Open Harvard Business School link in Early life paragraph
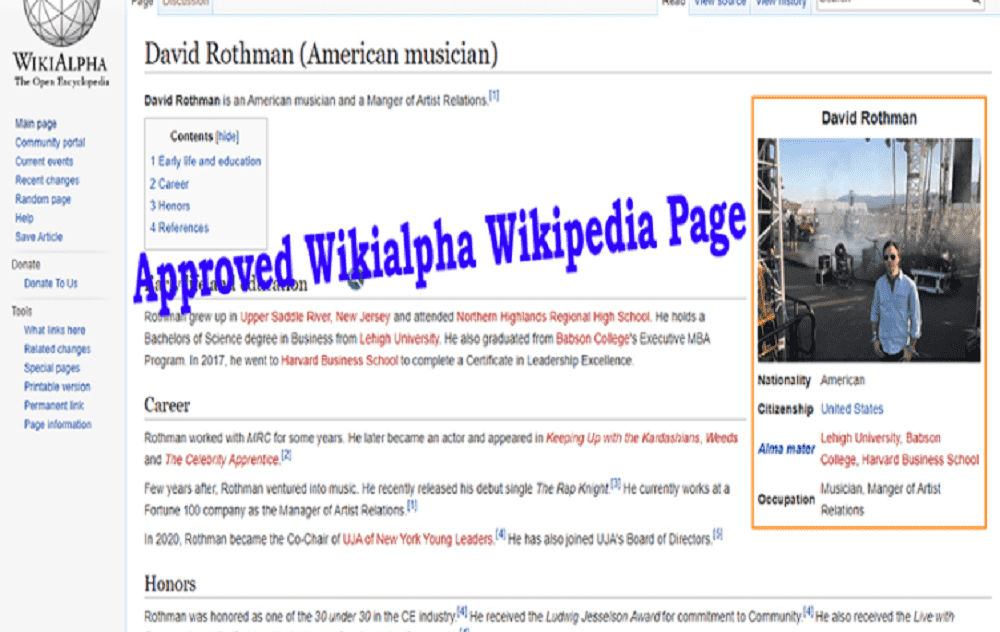Viewport: 1000px width, 632px height. click(x=339, y=360)
